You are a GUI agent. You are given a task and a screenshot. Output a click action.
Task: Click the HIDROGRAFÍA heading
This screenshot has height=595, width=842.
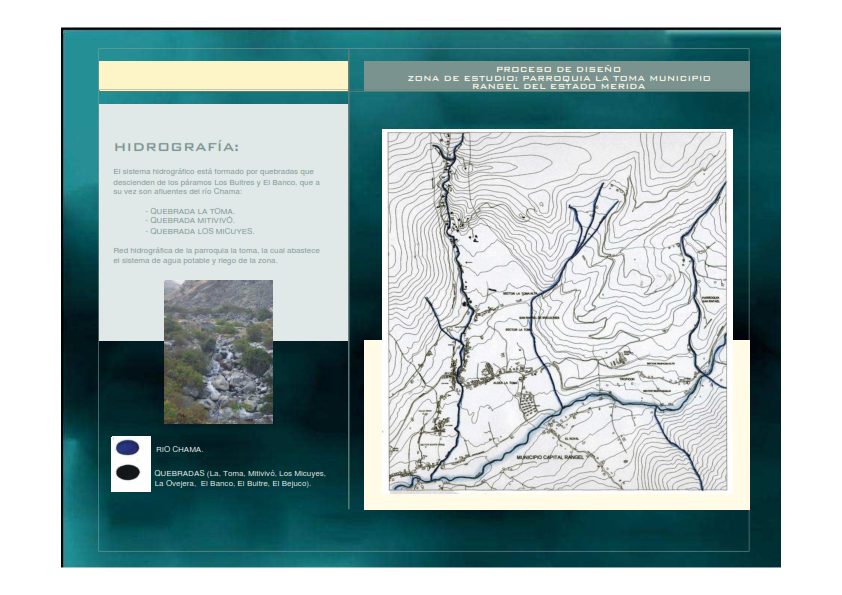coord(177,147)
